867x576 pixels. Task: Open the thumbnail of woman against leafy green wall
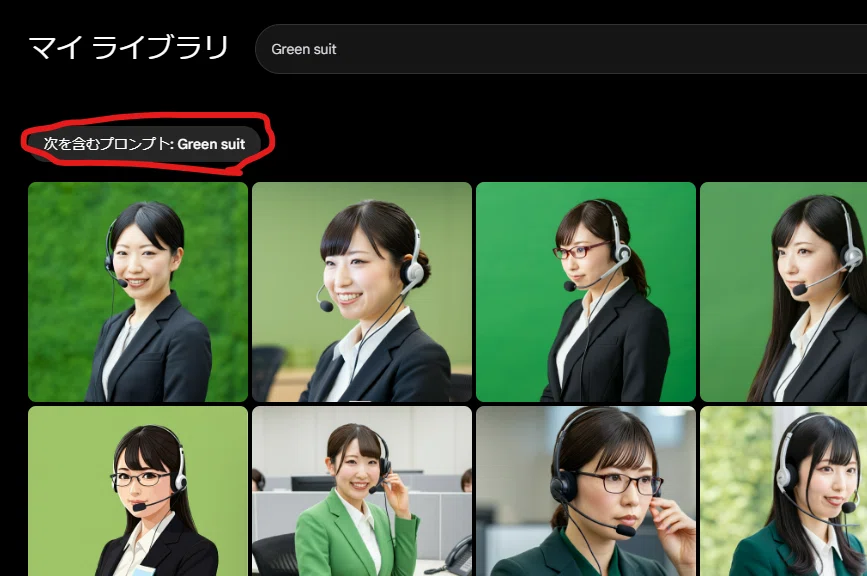138,292
